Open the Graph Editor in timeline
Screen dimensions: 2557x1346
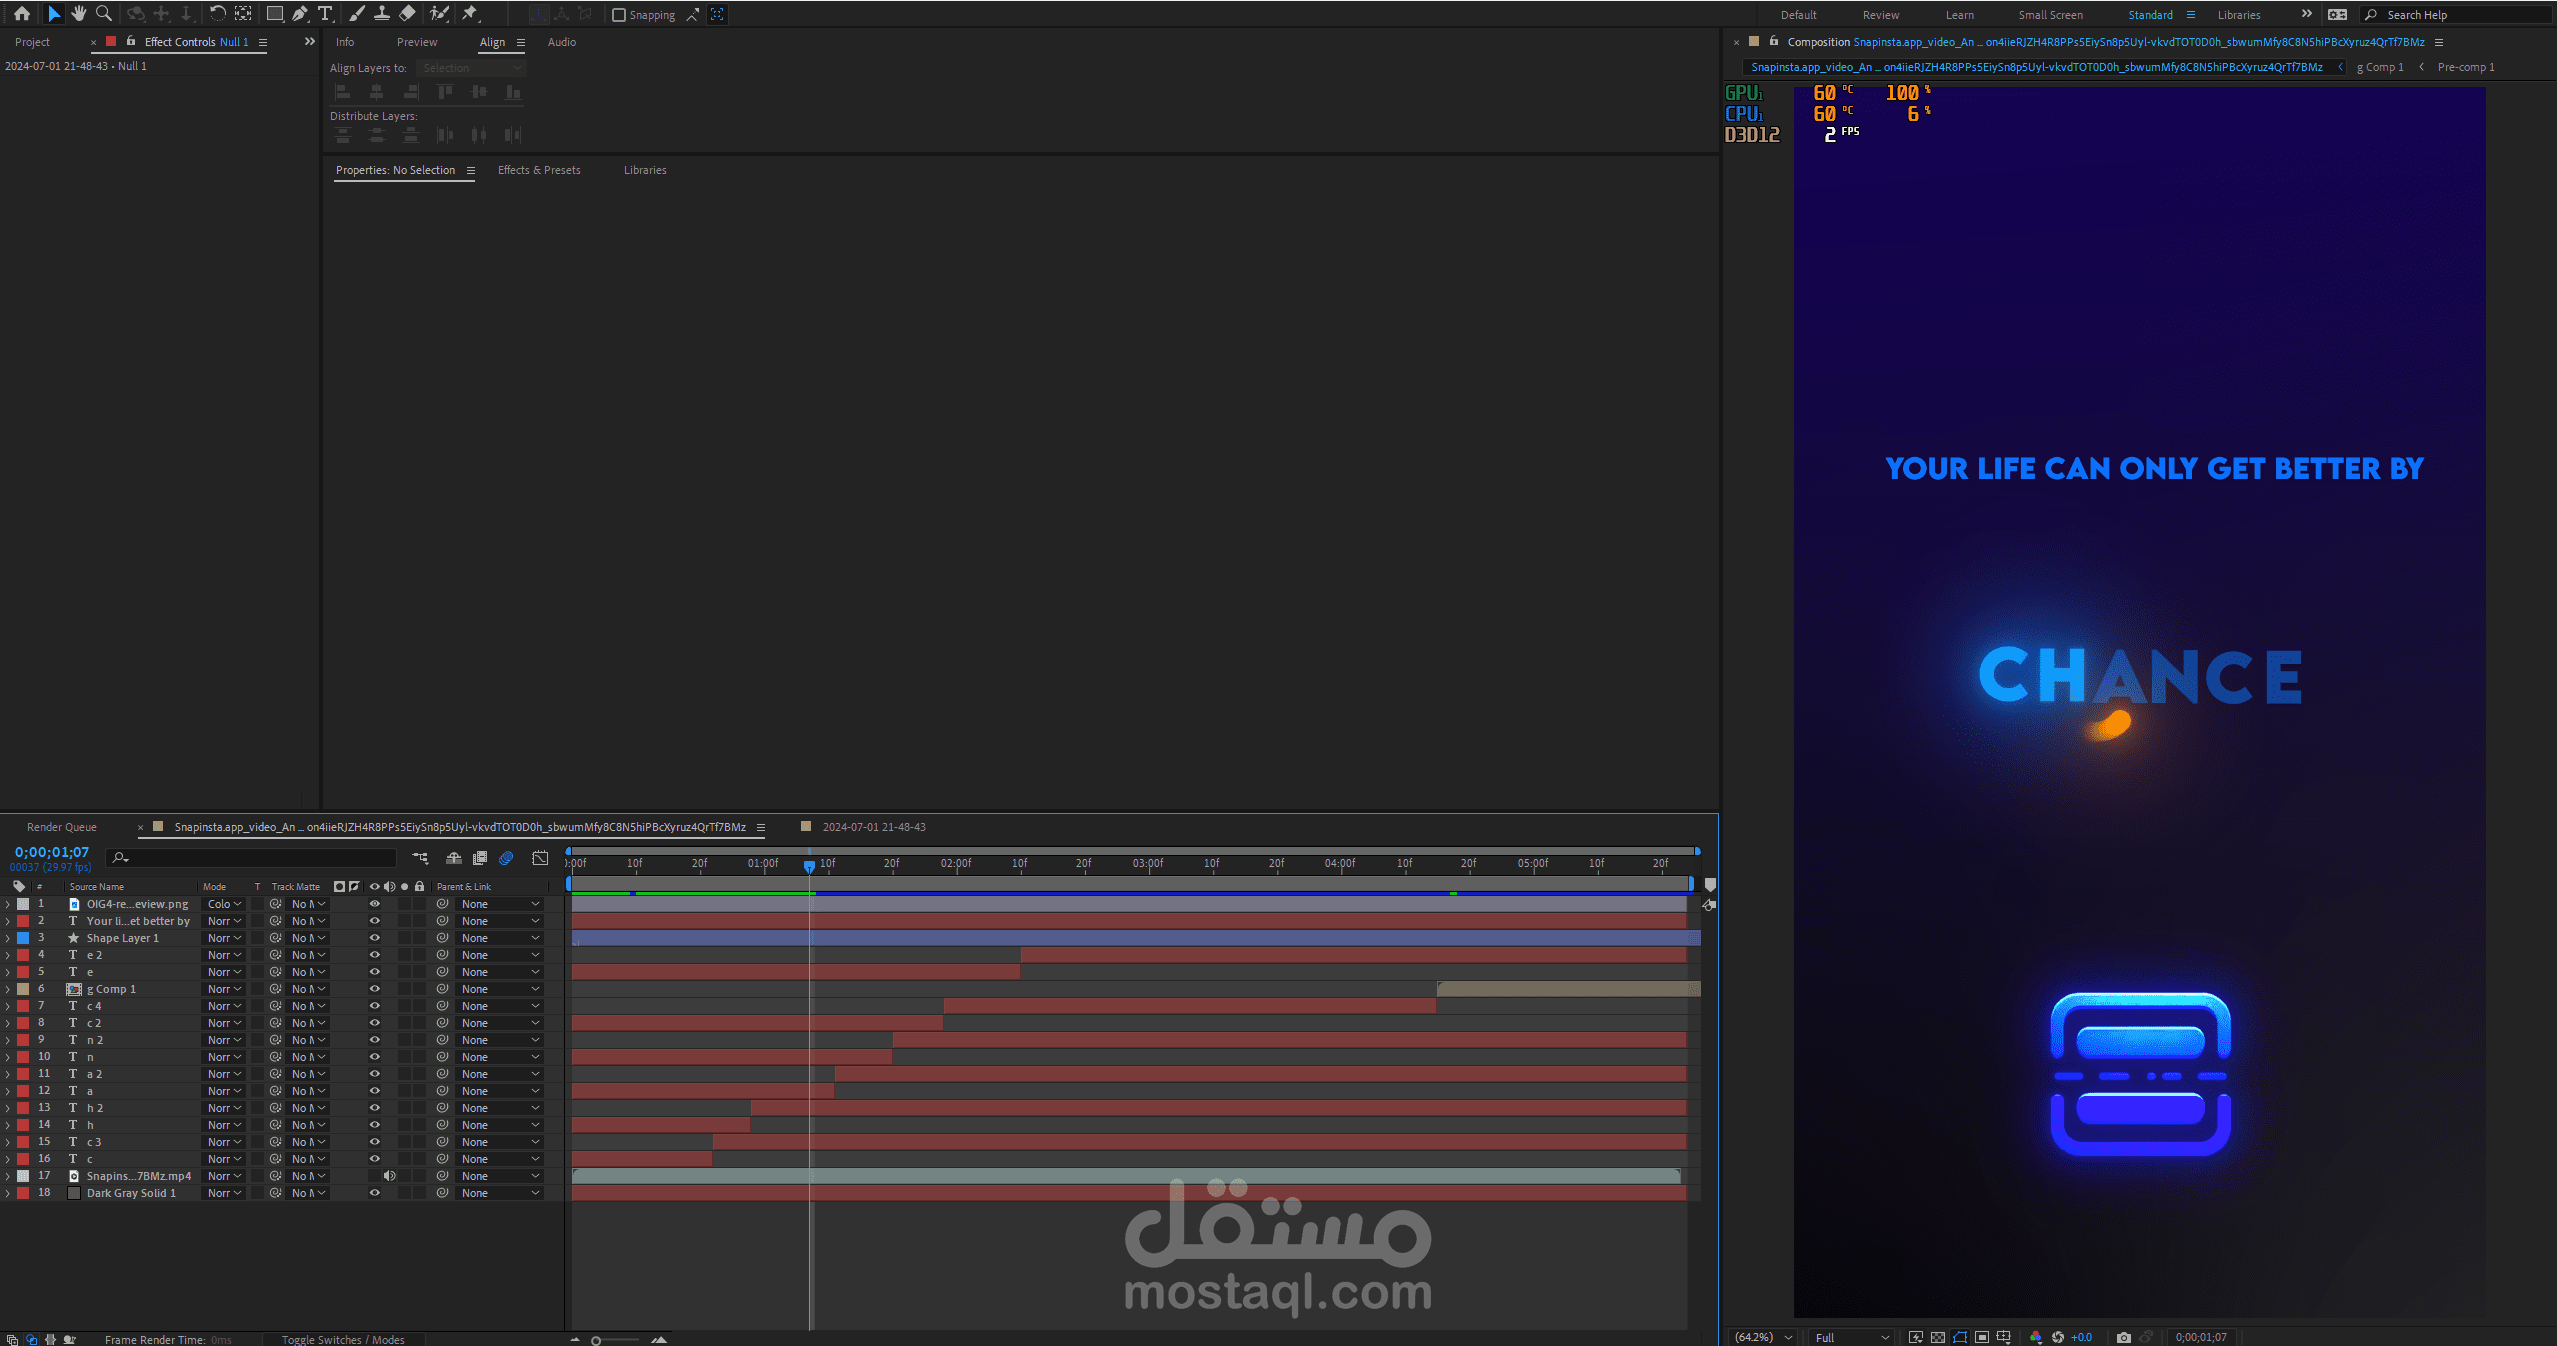coord(540,858)
